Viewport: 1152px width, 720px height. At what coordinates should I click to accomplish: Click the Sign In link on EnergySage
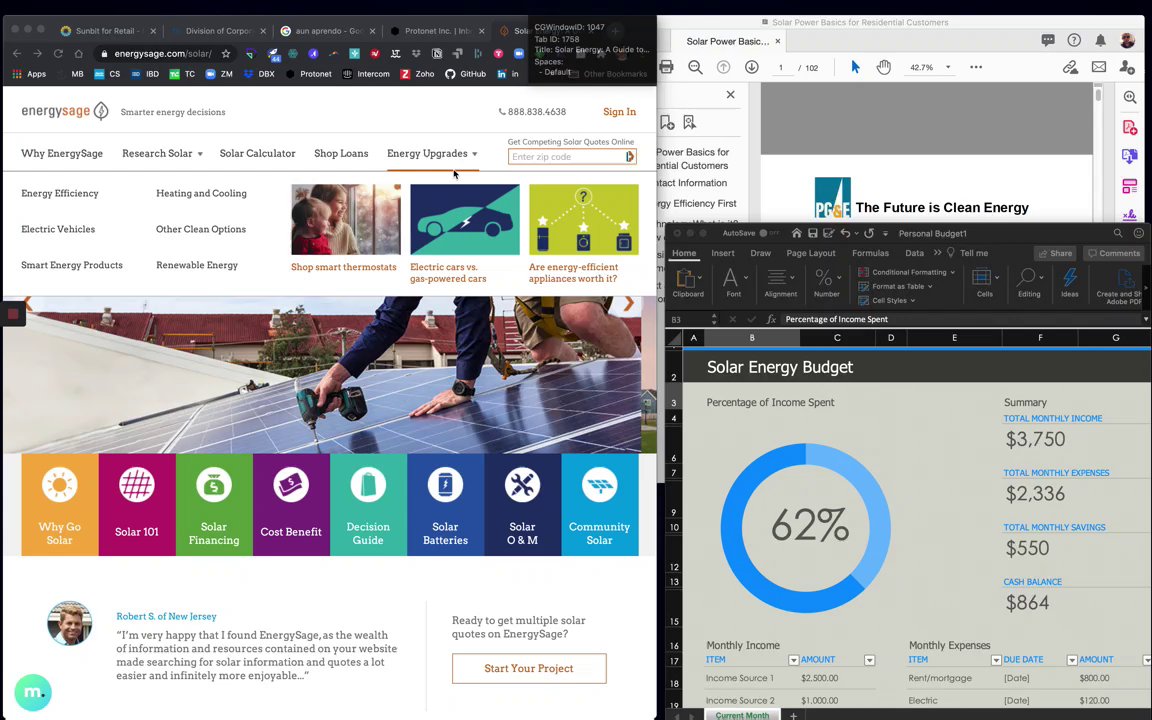tap(619, 112)
